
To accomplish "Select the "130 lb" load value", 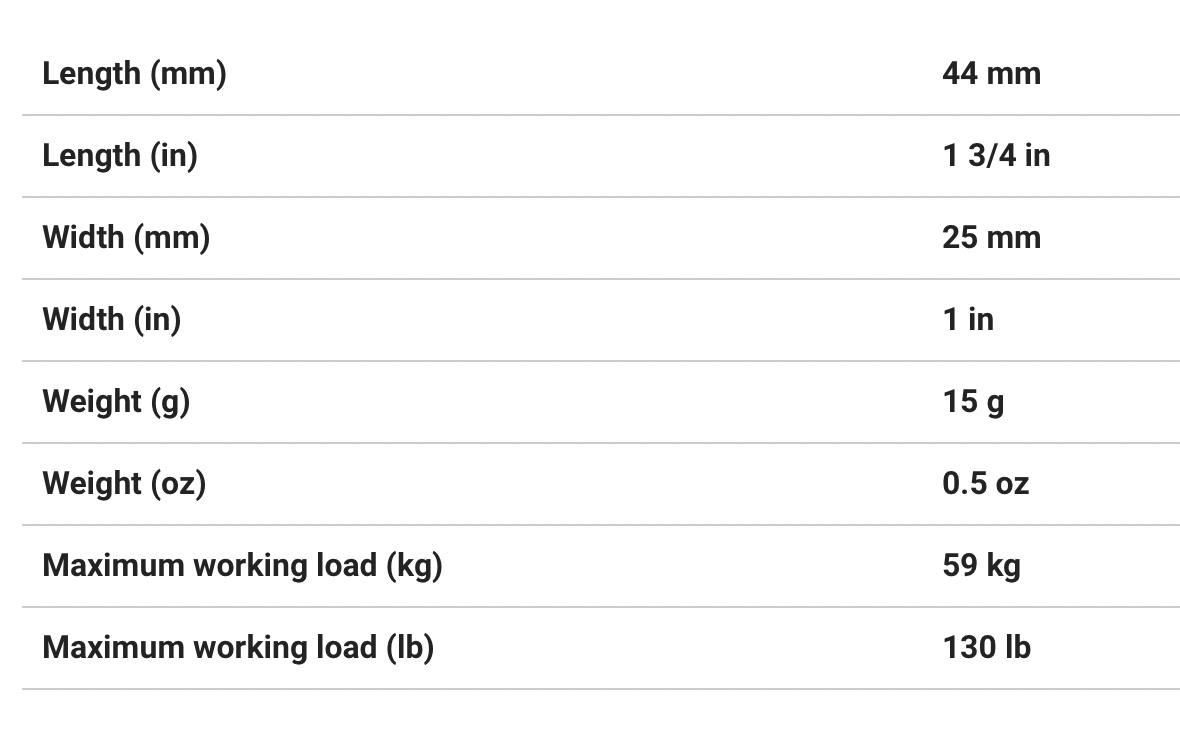I will pyautogui.click(x=986, y=647).
